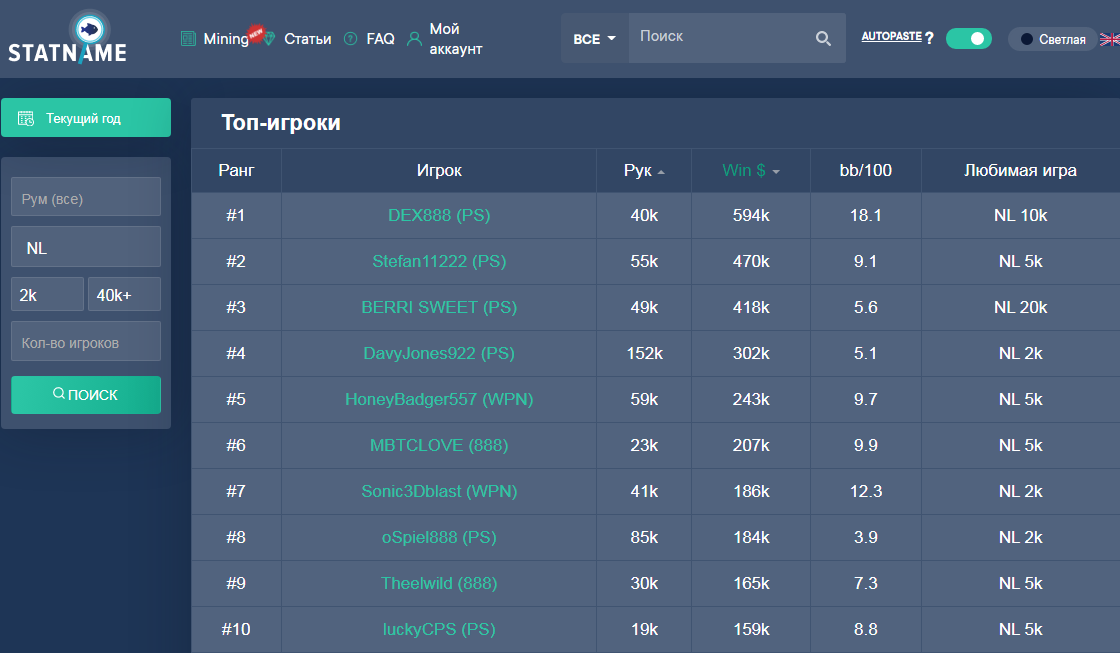Sort table by Win $ column
The width and height of the screenshot is (1120, 653).
(x=750, y=171)
